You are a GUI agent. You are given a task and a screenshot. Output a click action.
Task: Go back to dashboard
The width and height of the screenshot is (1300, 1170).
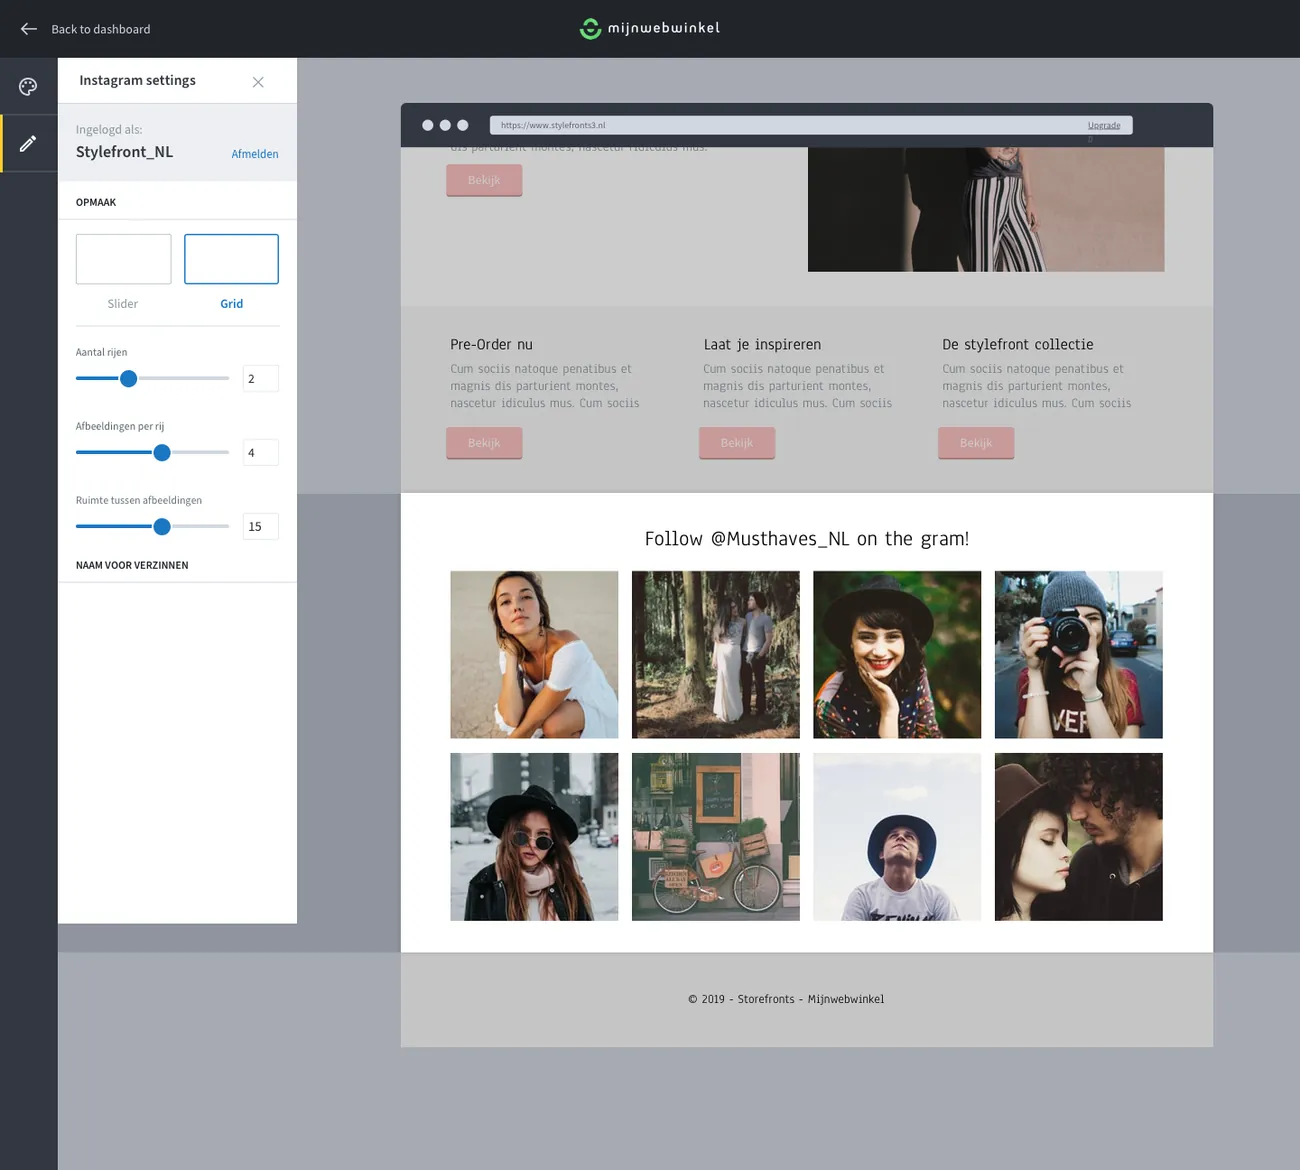click(x=101, y=29)
